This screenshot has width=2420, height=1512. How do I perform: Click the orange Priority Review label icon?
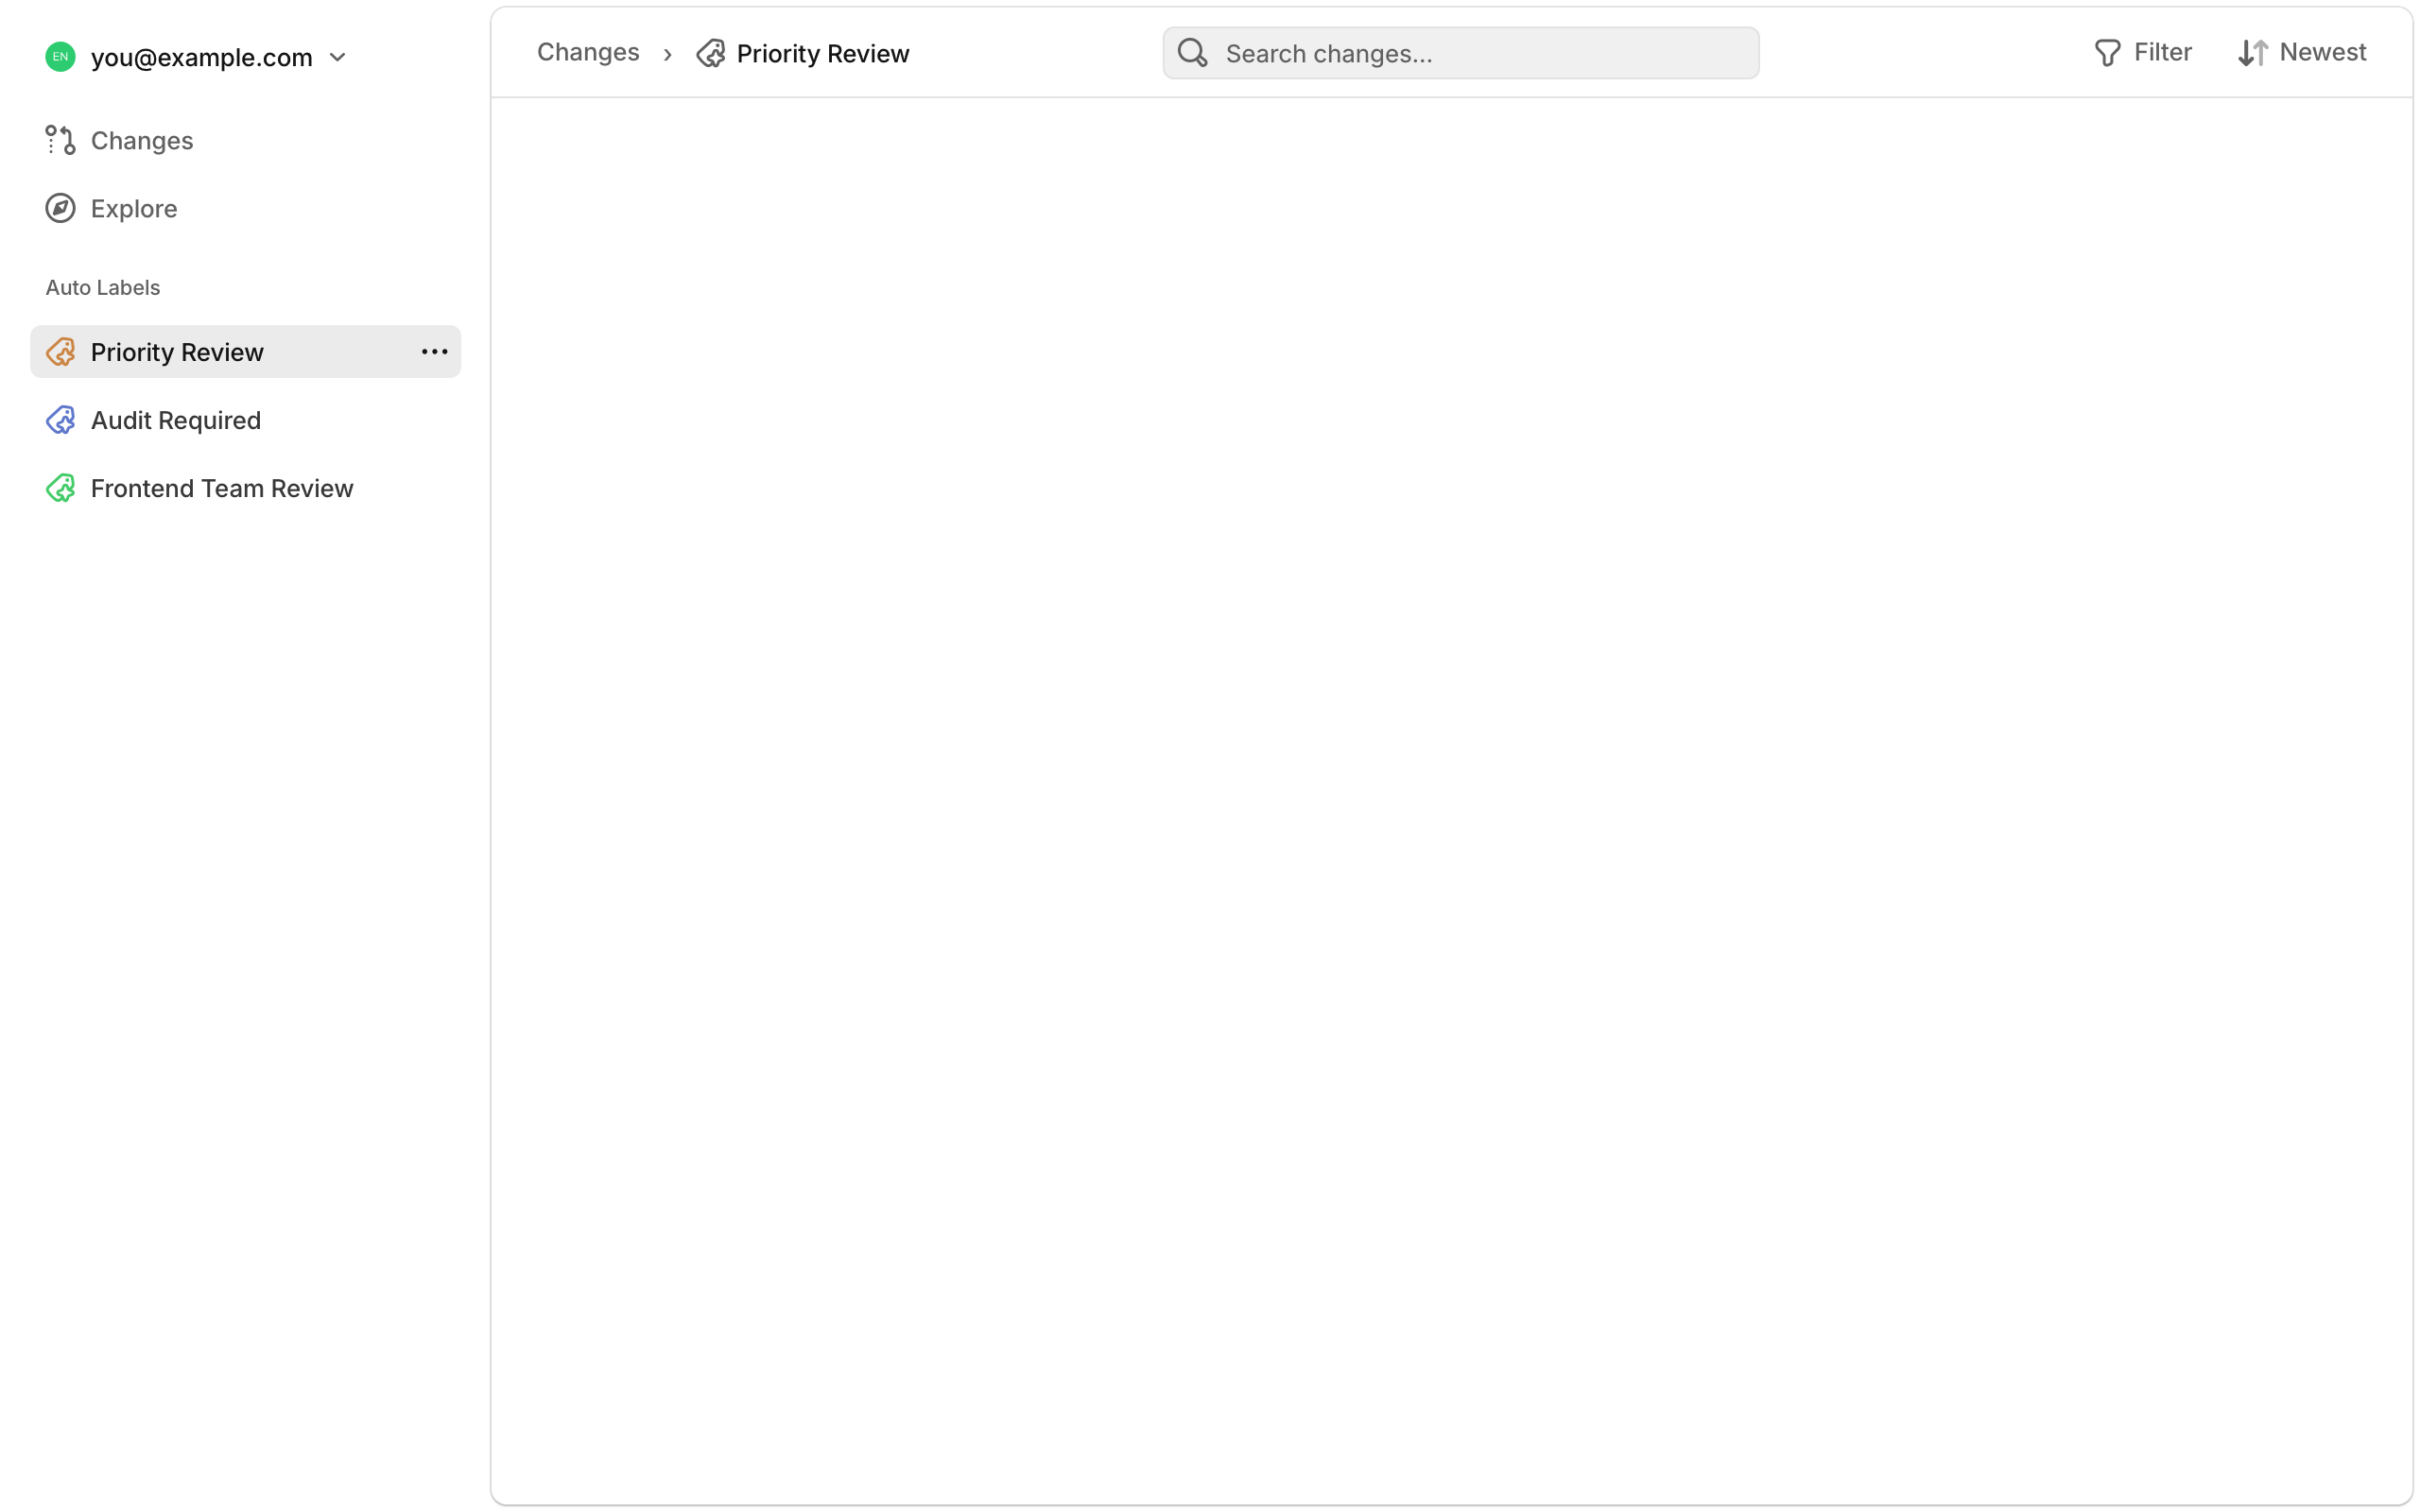60,352
